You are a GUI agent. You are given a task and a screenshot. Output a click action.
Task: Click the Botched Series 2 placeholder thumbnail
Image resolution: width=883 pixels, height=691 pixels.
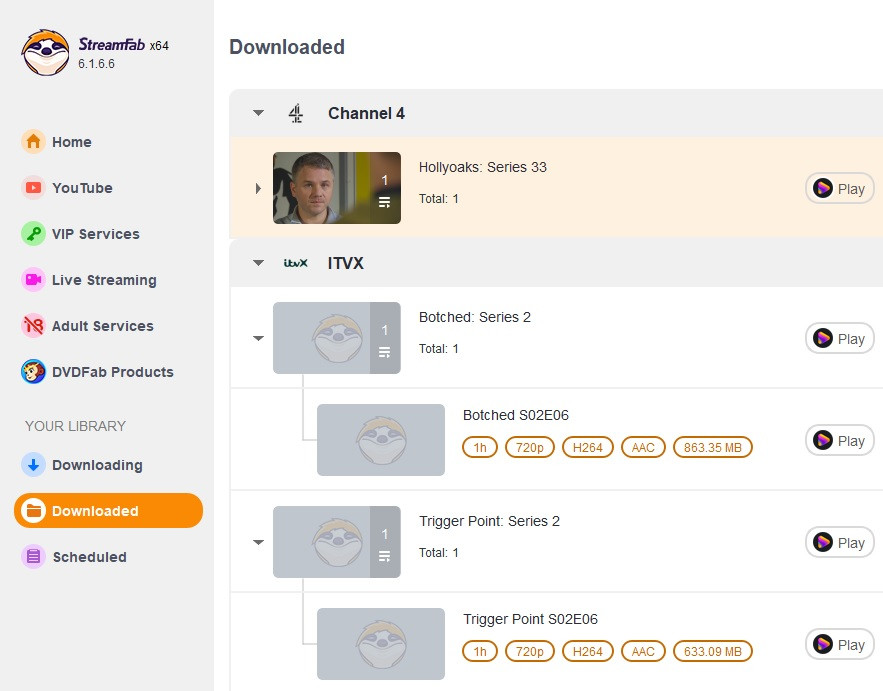click(337, 338)
